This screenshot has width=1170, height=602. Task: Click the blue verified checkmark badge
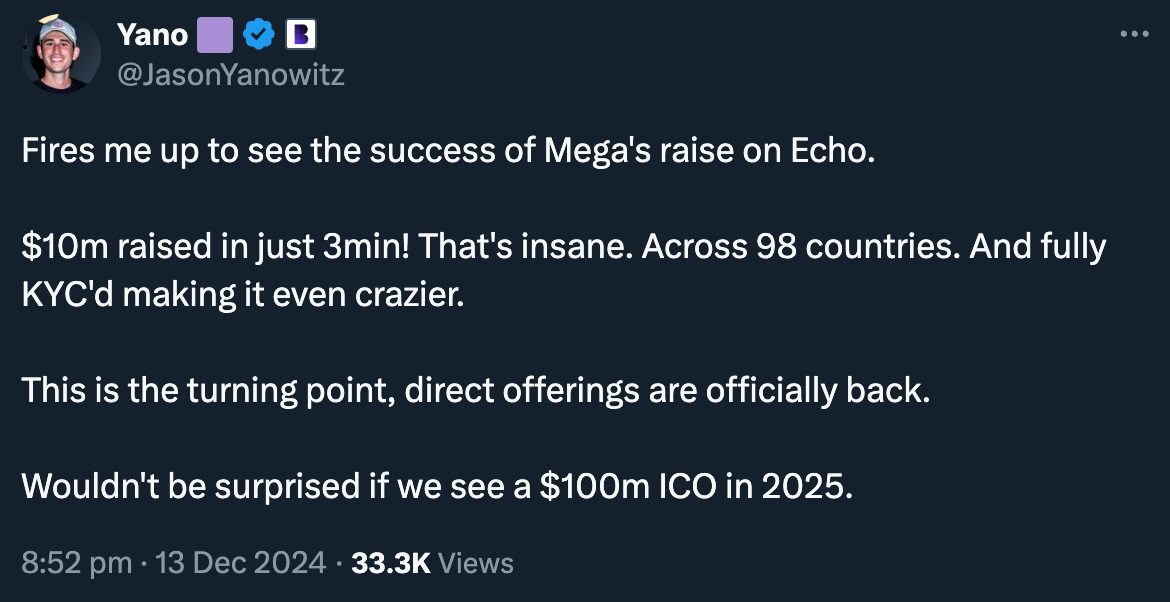[259, 35]
